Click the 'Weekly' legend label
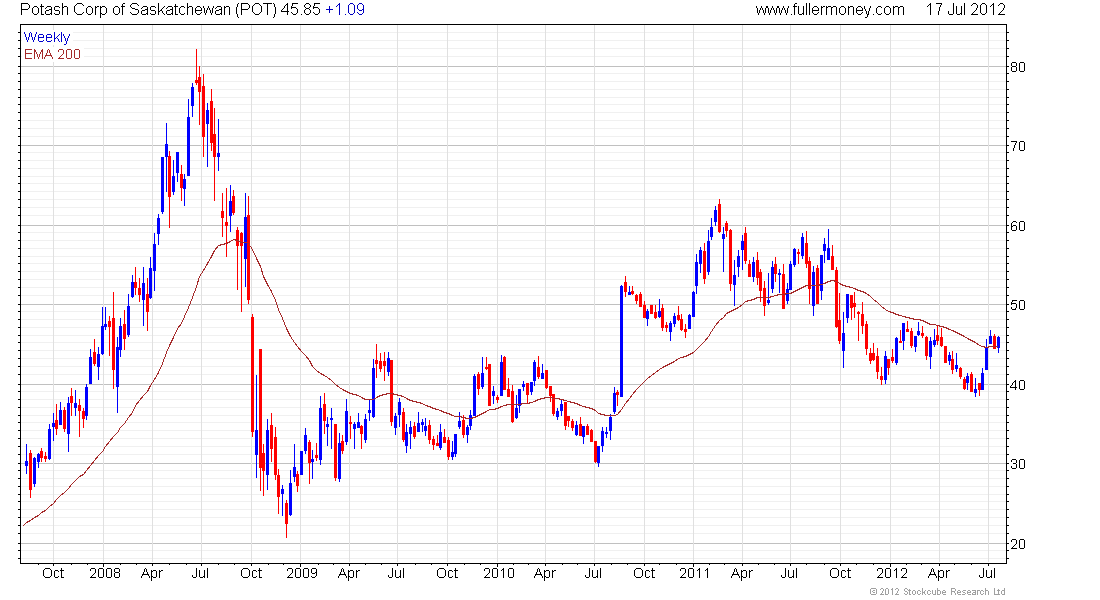This screenshot has width=1100, height=600. tap(47, 37)
